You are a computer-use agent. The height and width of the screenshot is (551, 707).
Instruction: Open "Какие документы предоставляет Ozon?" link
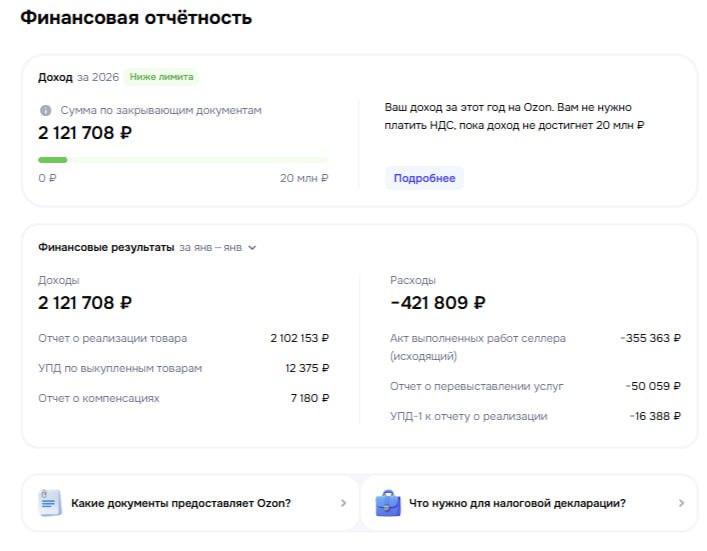tap(181, 503)
